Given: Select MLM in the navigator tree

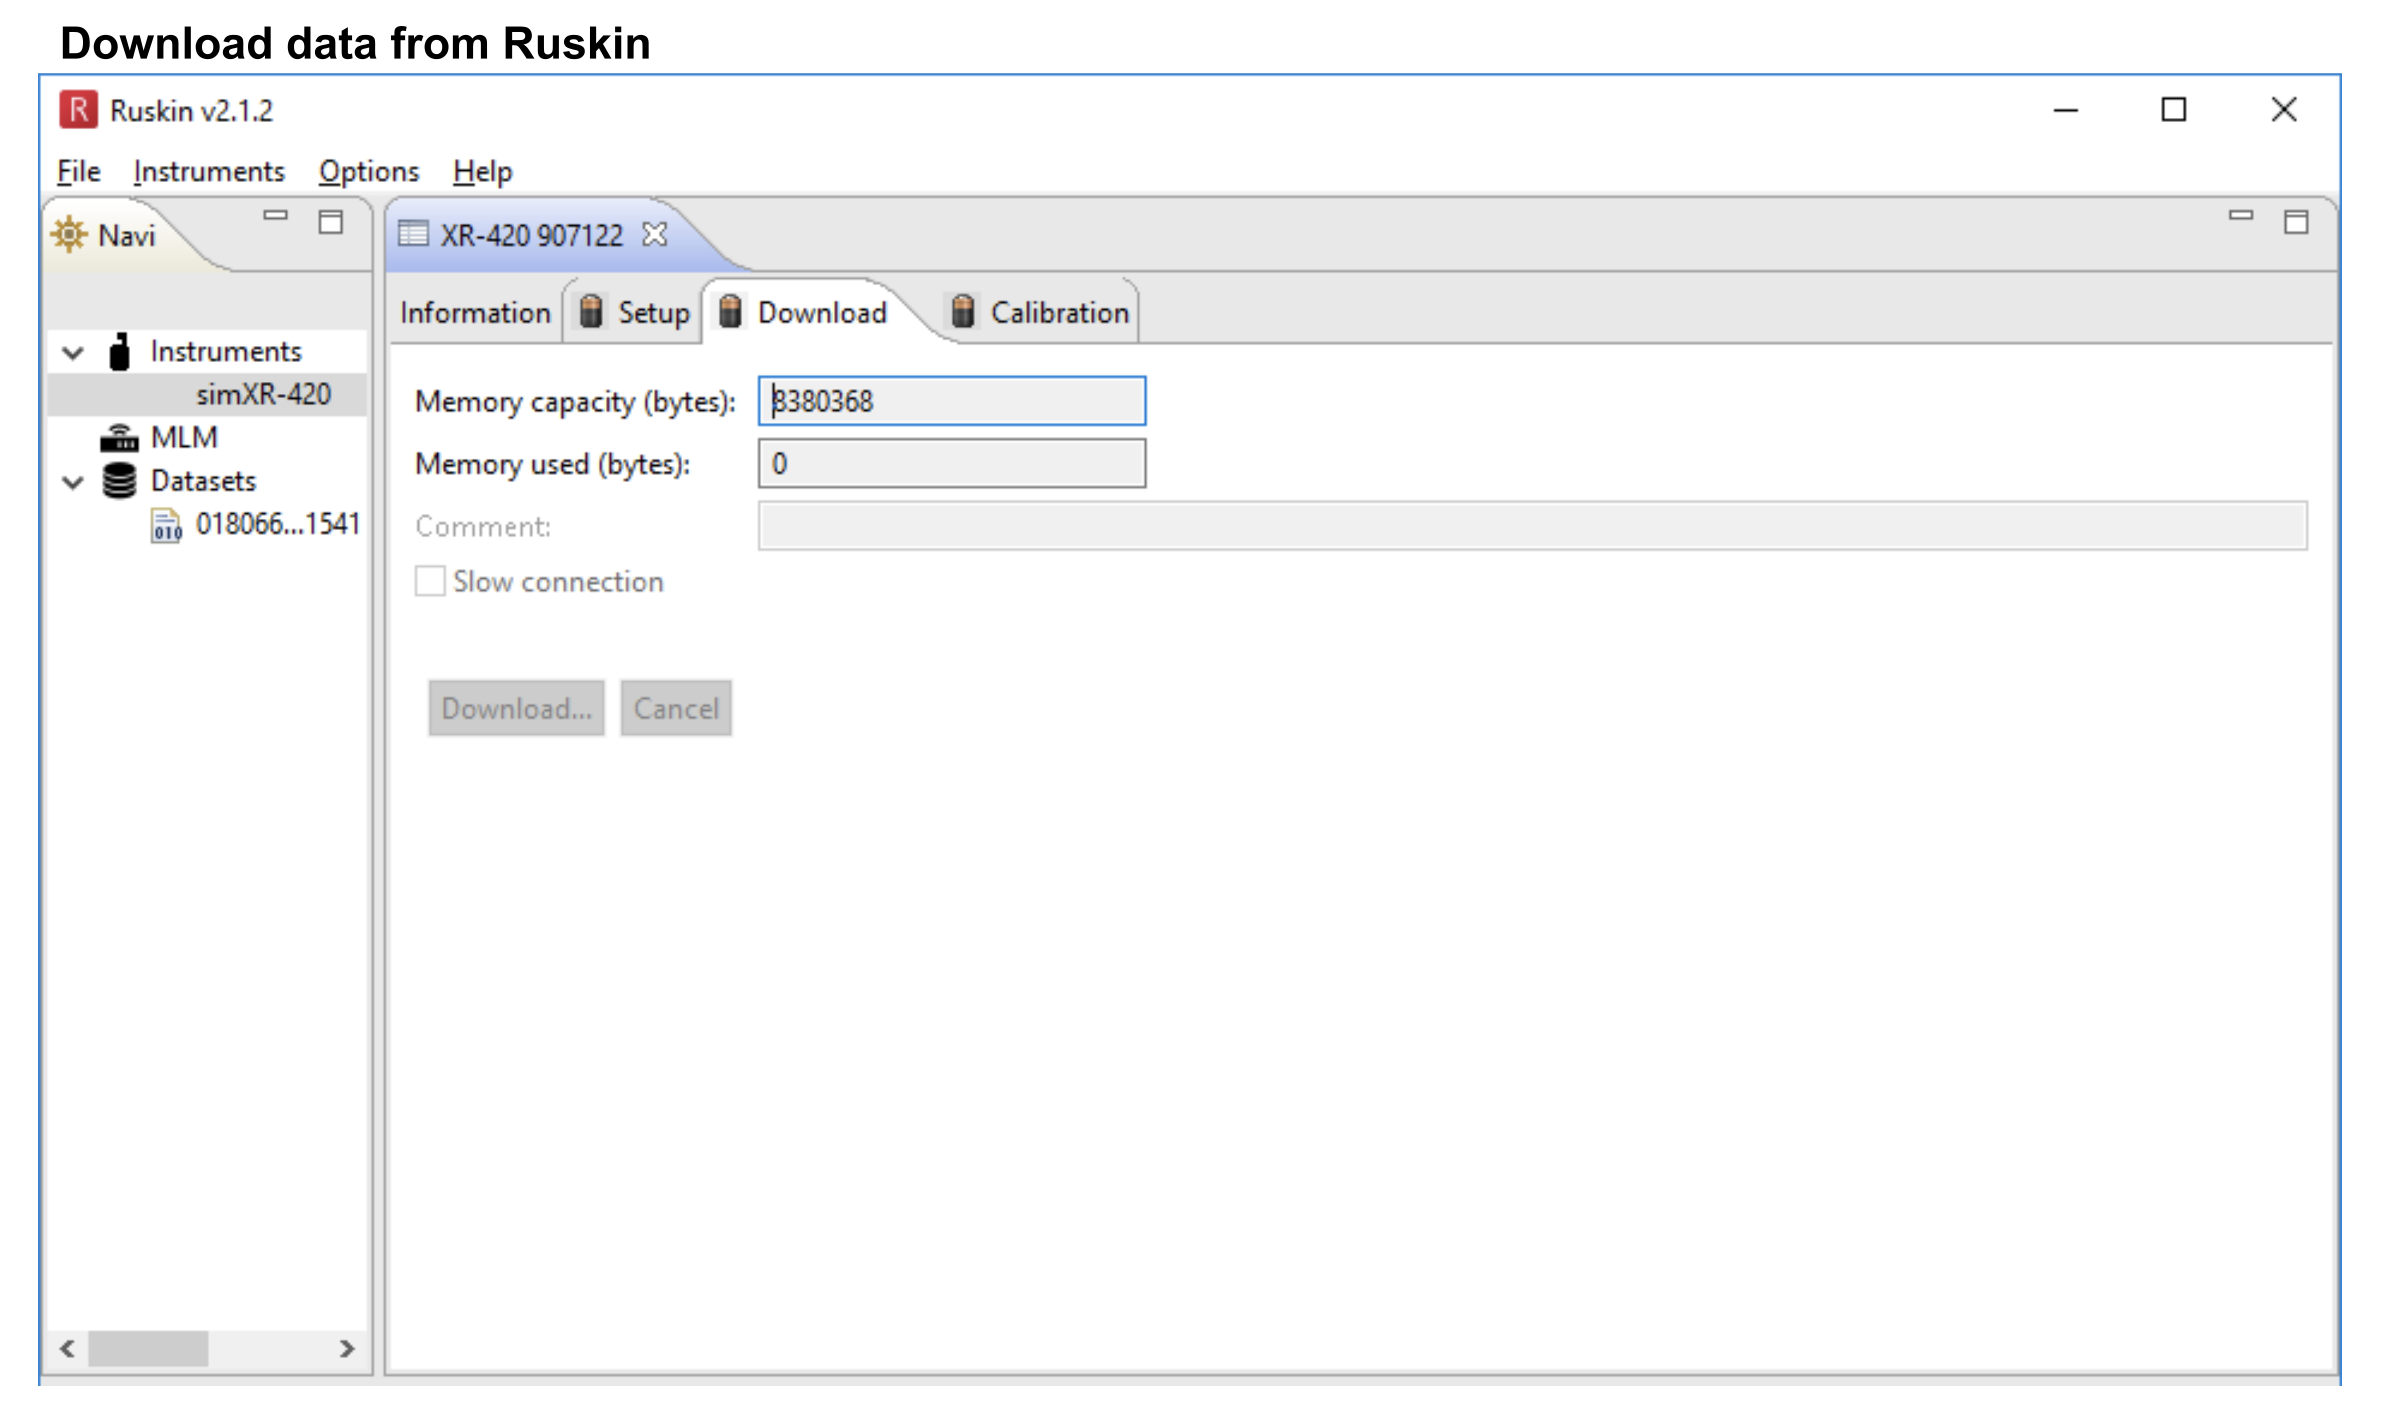Looking at the screenshot, I should click(184, 437).
